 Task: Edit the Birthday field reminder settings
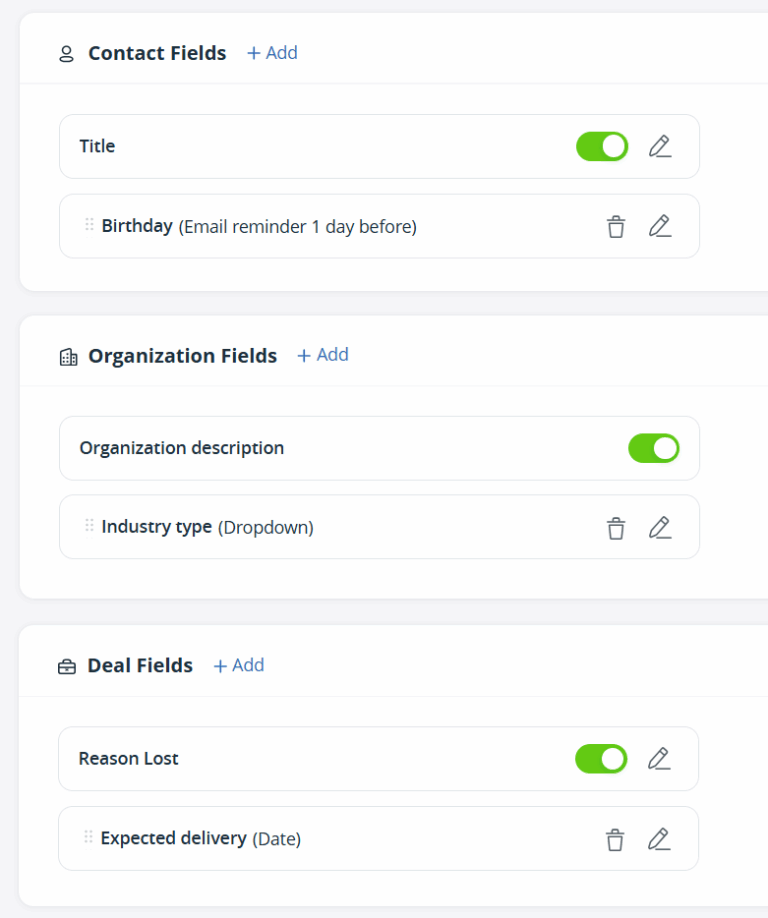pos(659,226)
